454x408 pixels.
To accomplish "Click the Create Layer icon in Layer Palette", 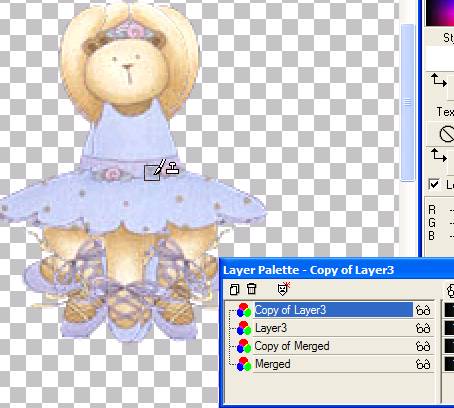I will (x=234, y=289).
